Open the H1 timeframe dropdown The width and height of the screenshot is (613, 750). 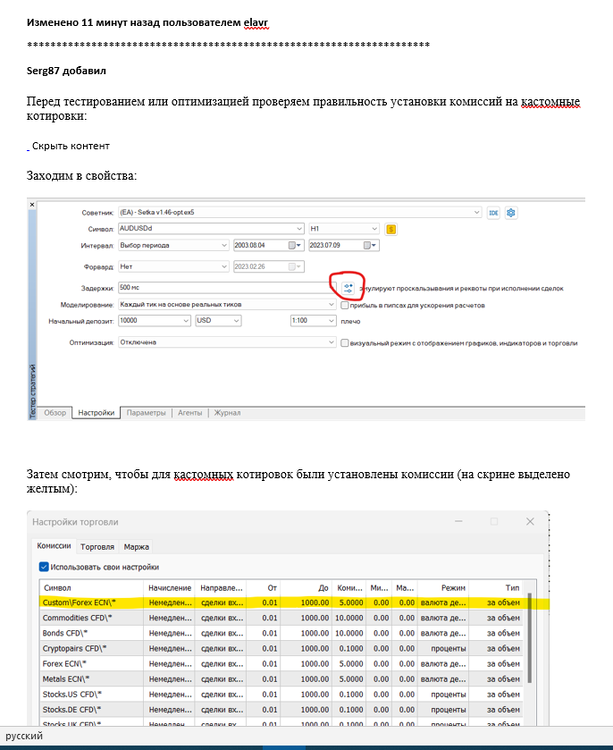point(374,229)
